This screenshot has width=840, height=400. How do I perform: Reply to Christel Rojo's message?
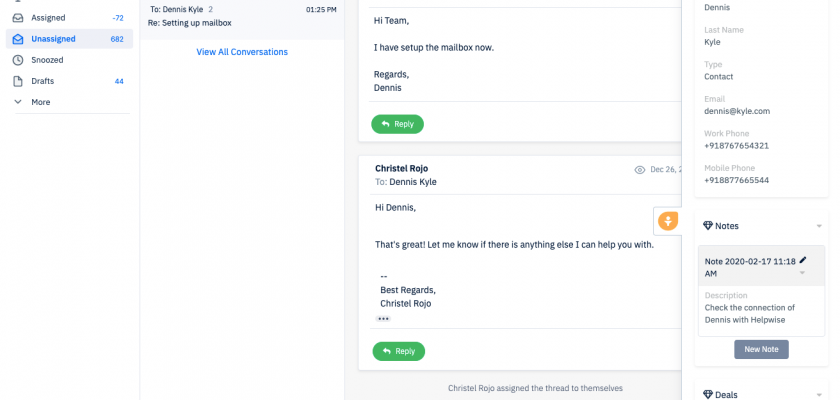pos(398,351)
